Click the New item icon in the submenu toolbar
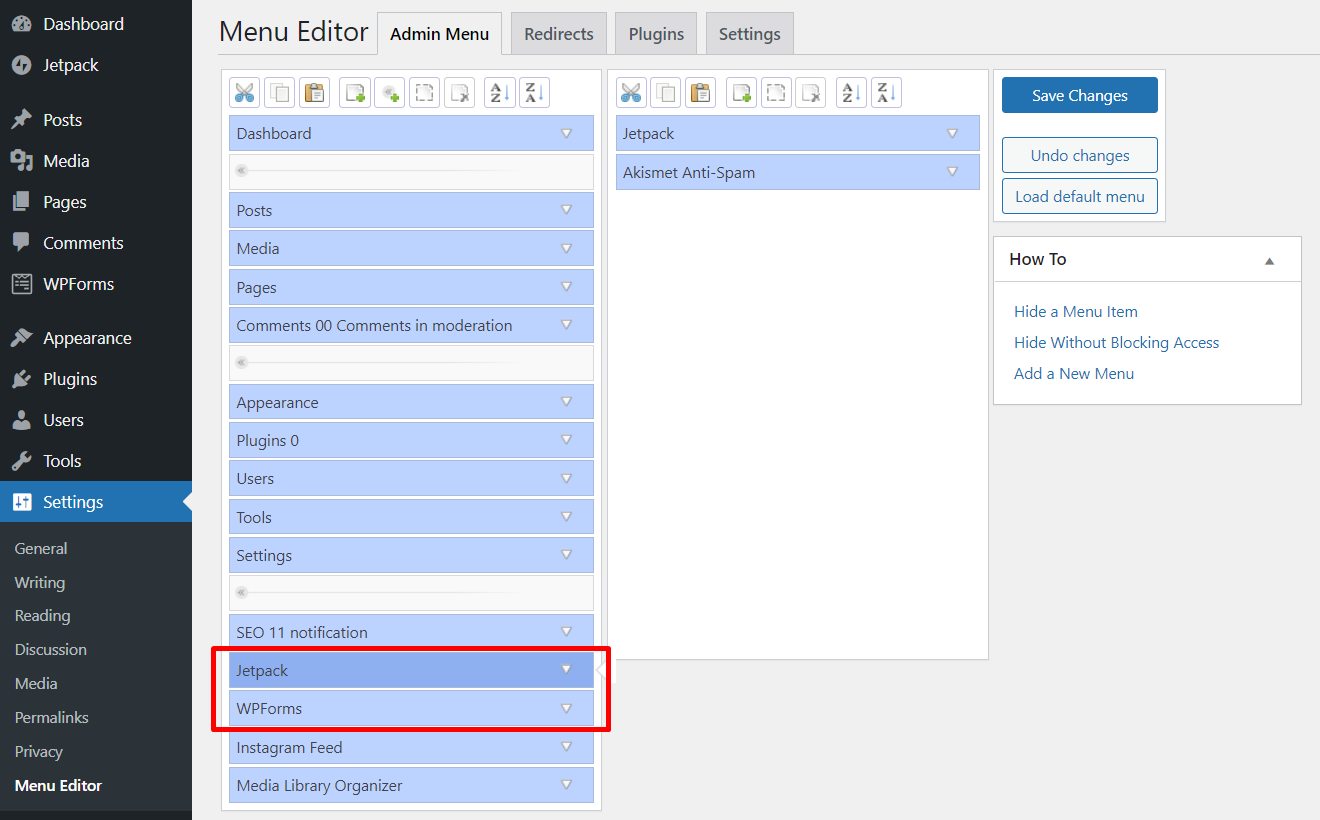 (741, 93)
